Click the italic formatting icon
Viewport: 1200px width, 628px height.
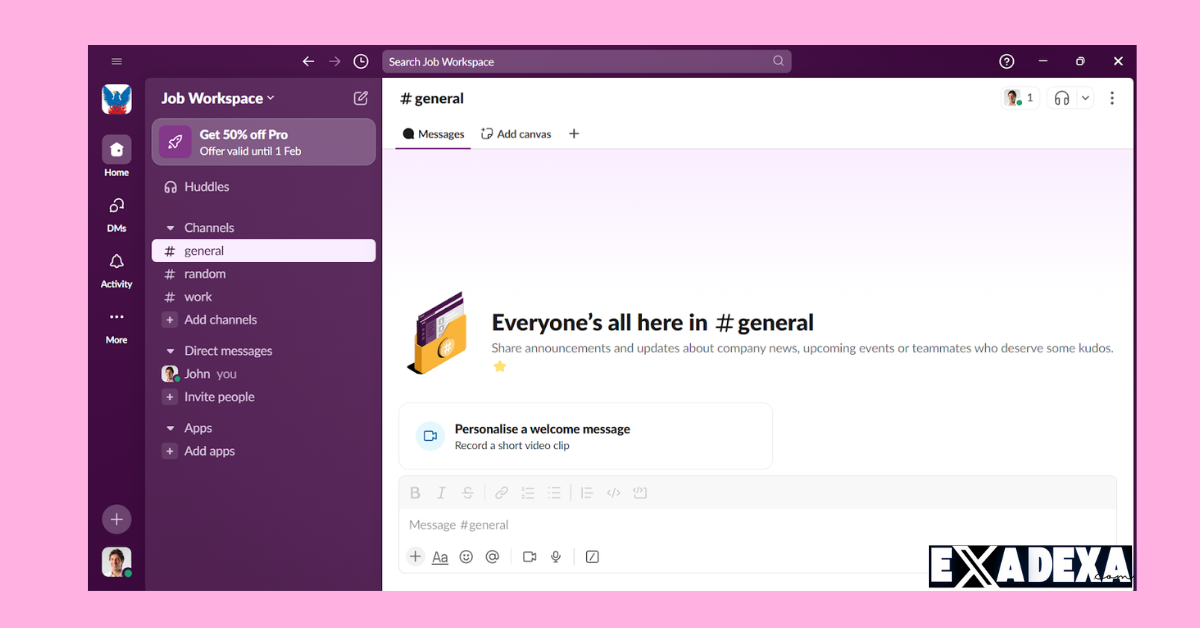coord(441,492)
